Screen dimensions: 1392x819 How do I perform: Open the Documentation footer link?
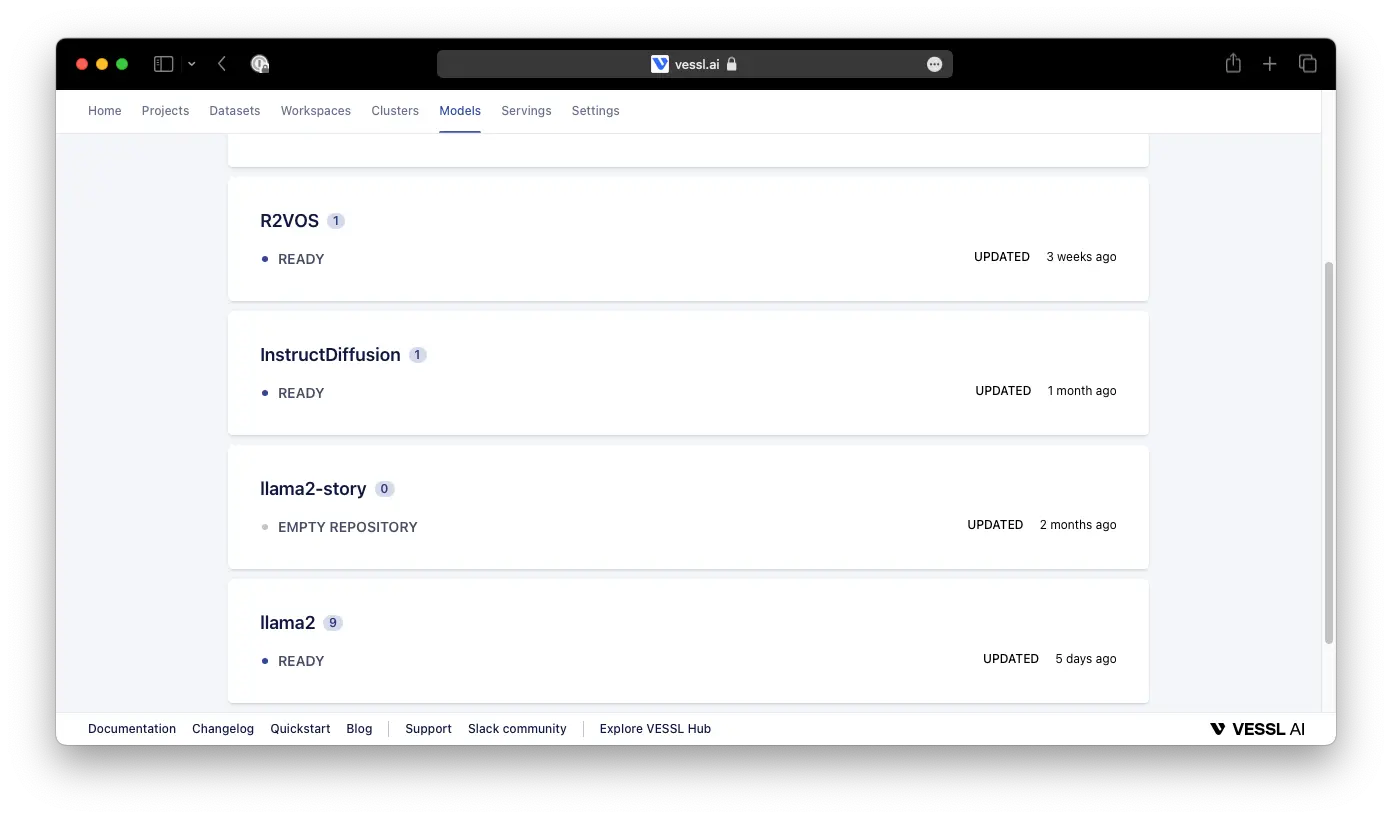coord(132,729)
